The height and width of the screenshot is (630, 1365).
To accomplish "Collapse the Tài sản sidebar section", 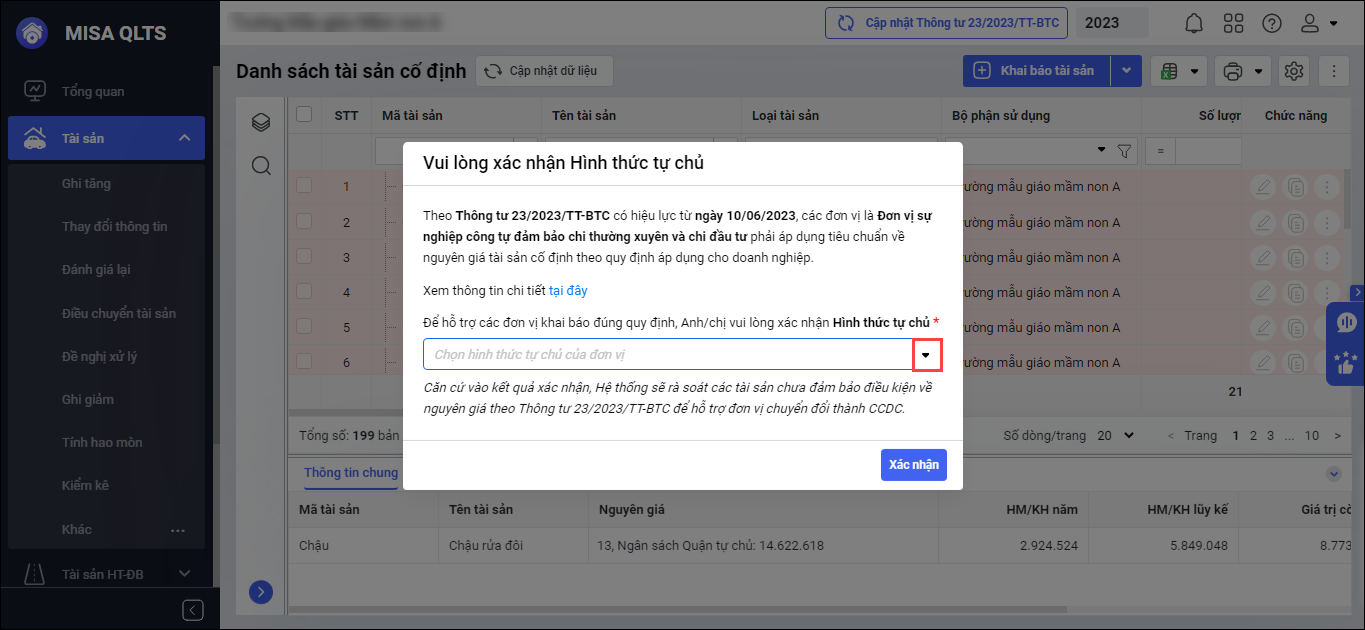I will [184, 138].
